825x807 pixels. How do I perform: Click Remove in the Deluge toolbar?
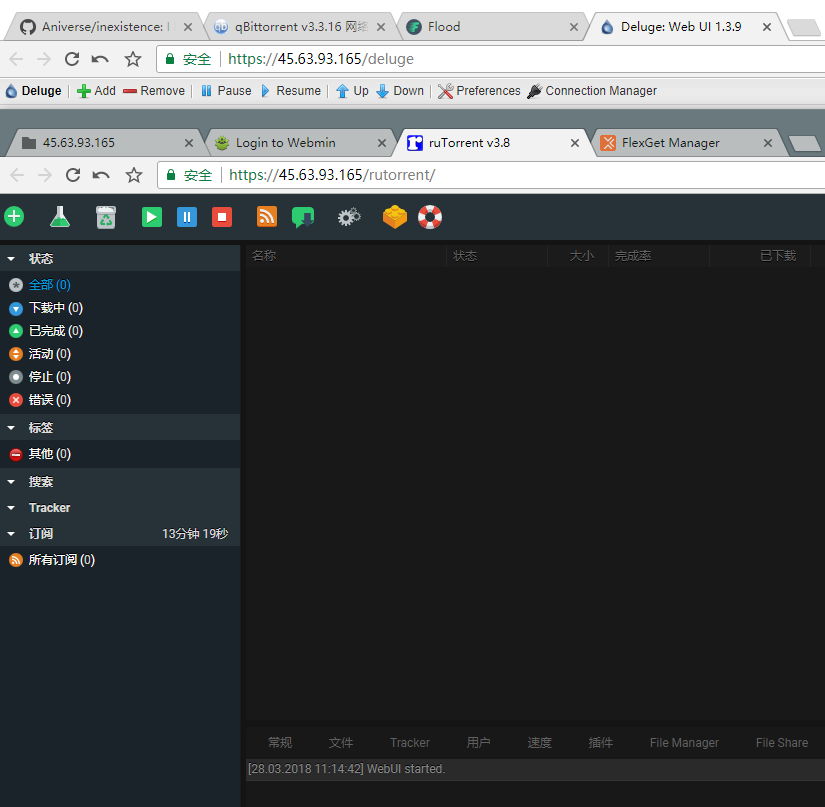tap(154, 91)
